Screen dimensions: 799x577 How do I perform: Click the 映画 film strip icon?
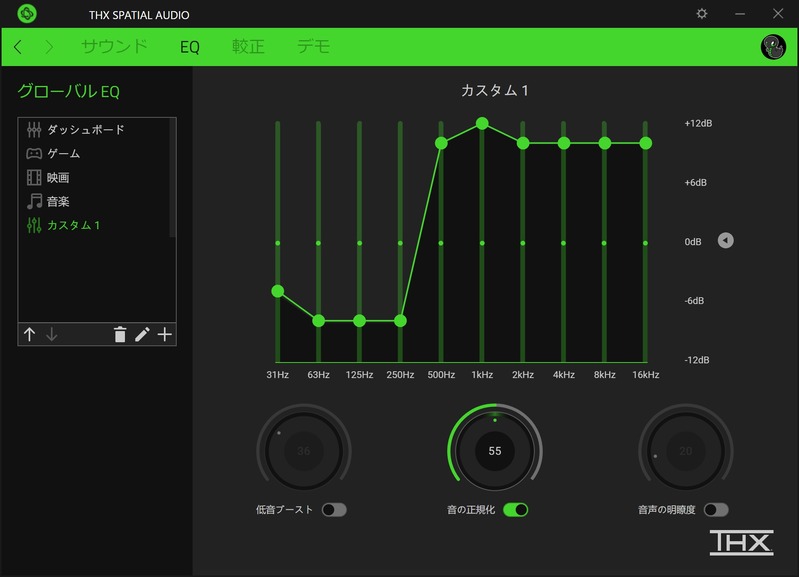[34, 177]
